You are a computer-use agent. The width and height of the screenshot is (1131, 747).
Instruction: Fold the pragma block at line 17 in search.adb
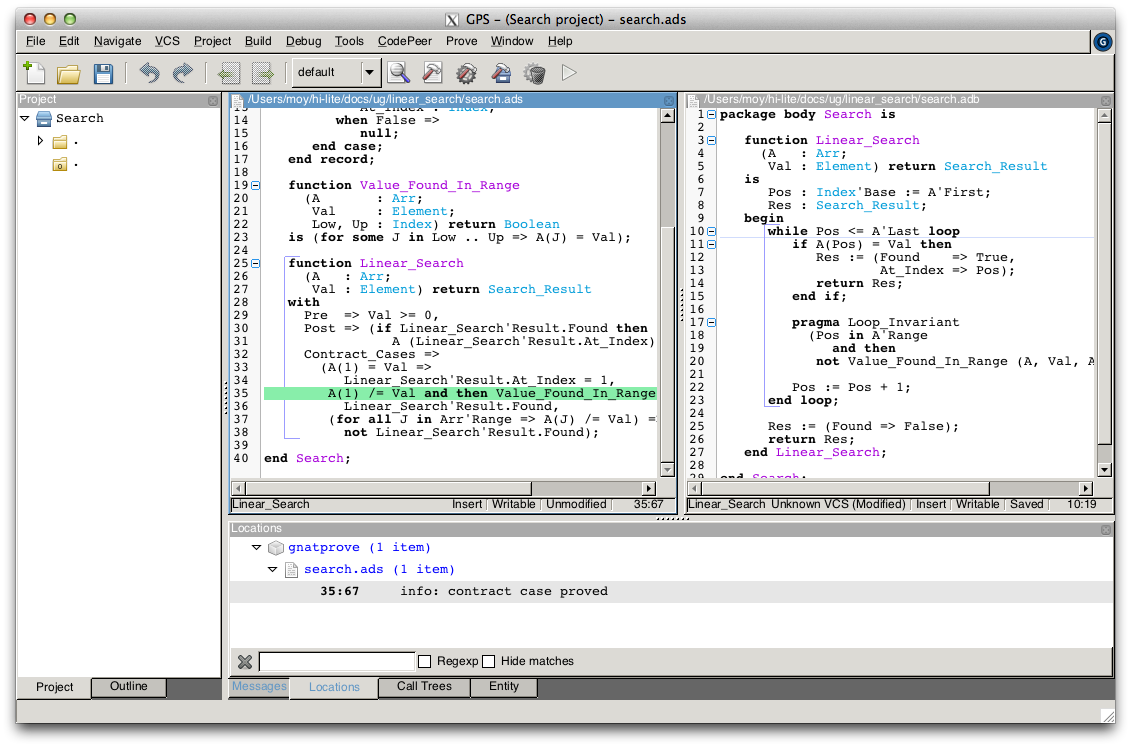[x=711, y=323]
